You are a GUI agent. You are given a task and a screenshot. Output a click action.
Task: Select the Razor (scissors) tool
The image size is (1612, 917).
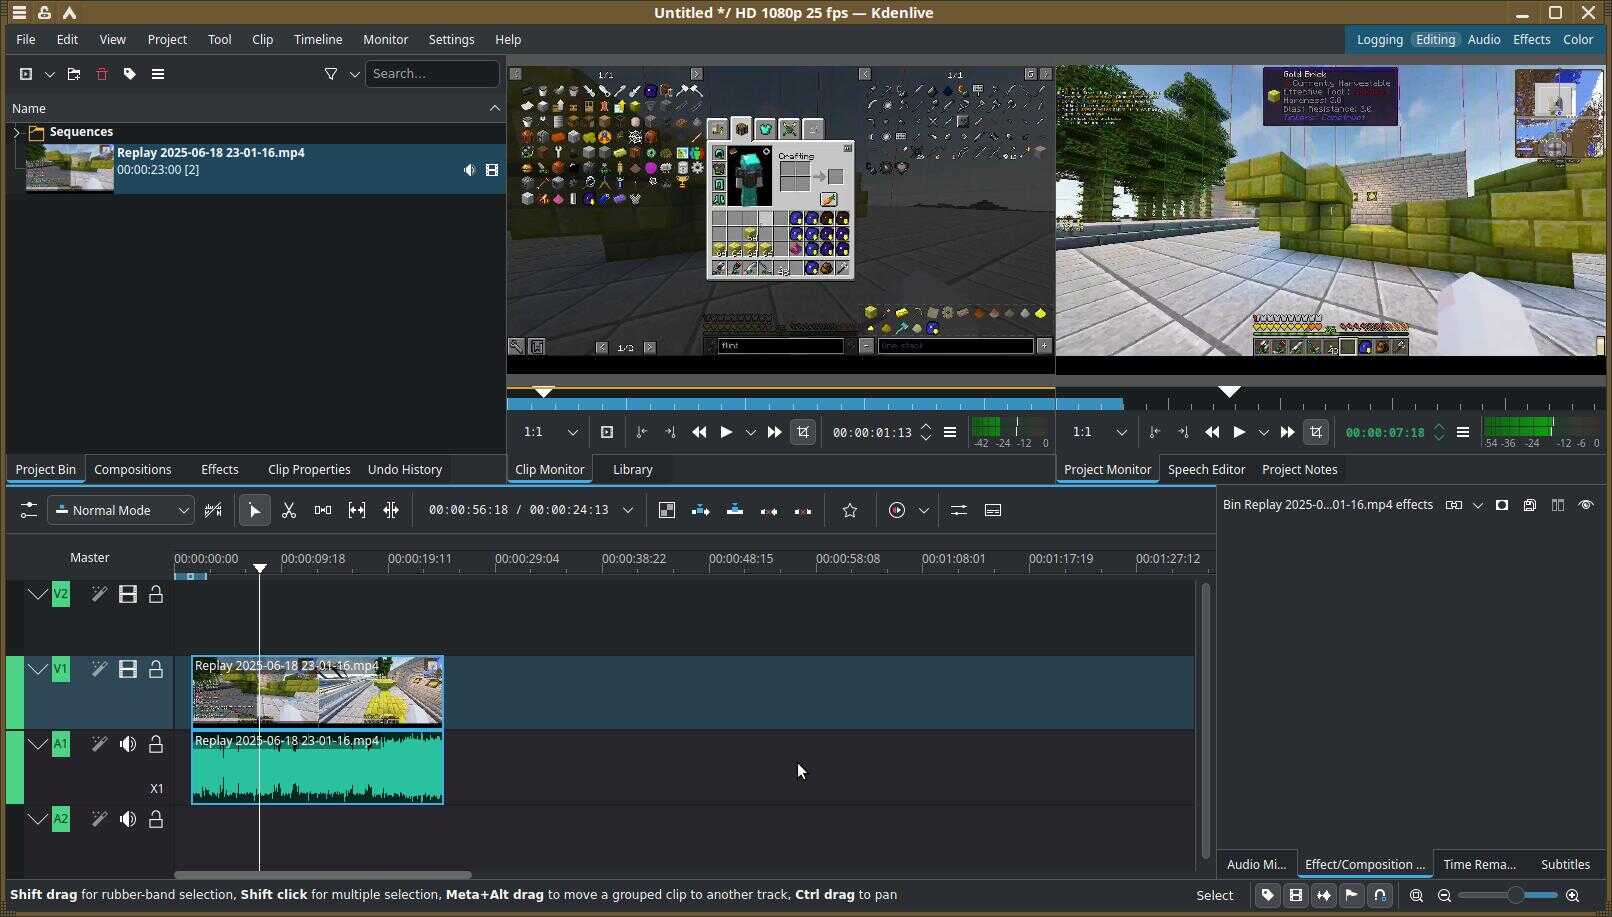point(289,511)
